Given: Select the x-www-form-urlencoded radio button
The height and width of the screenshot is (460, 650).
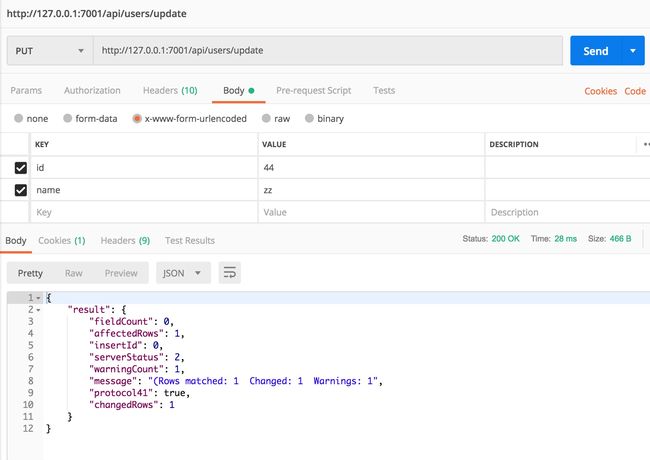Looking at the screenshot, I should (137, 119).
